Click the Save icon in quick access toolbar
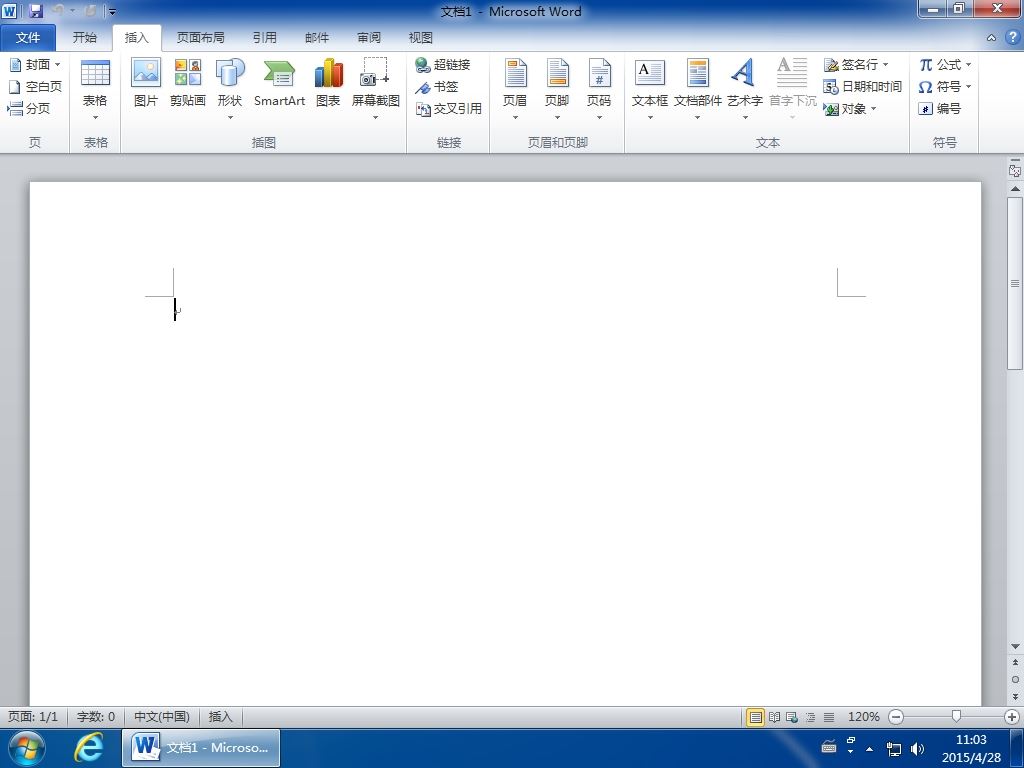Viewport: 1024px width, 768px height. pyautogui.click(x=35, y=10)
